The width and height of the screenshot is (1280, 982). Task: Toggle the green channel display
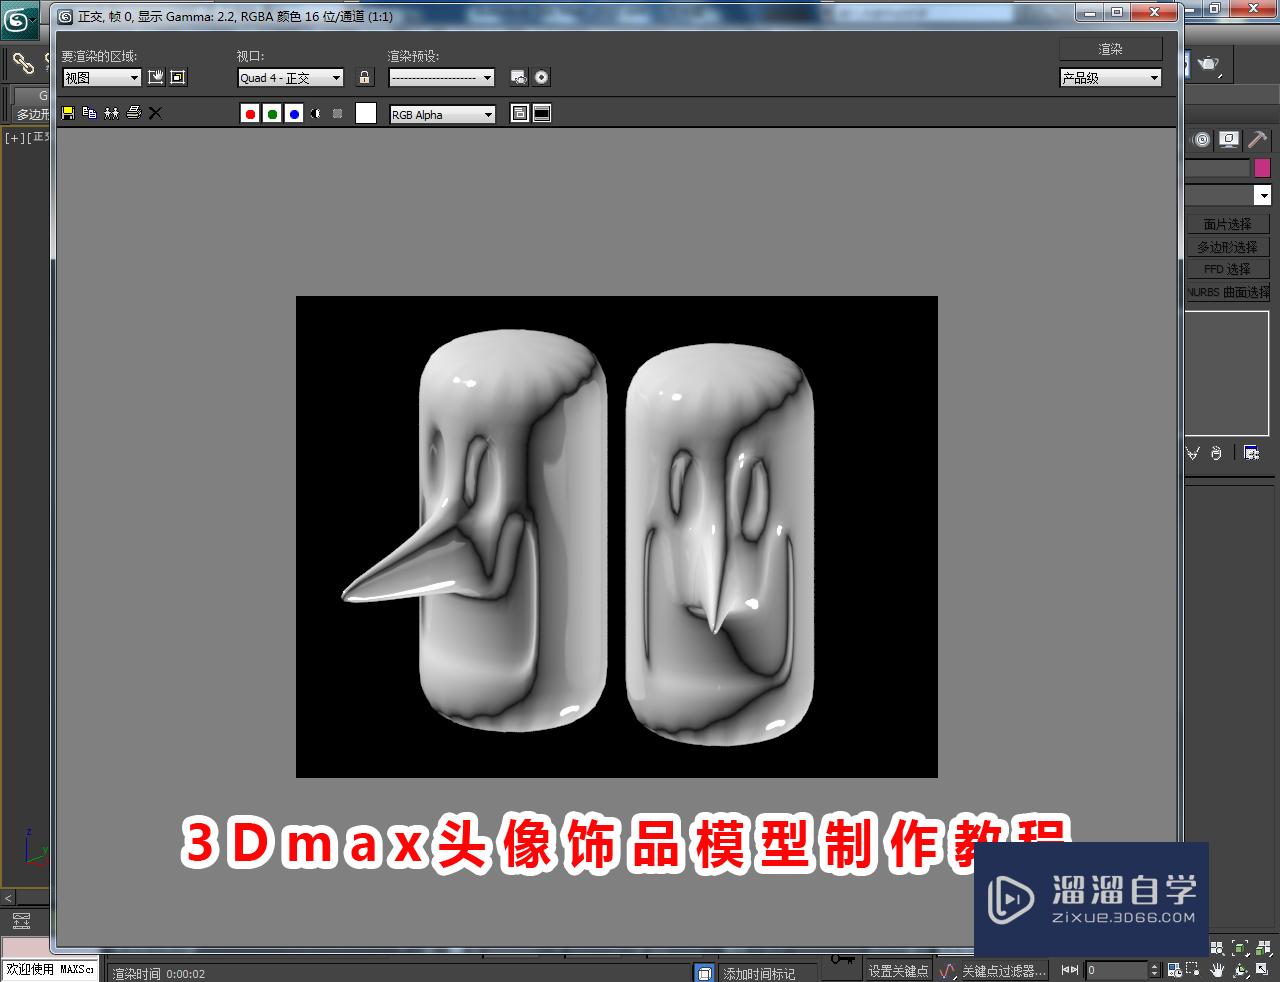tap(272, 114)
